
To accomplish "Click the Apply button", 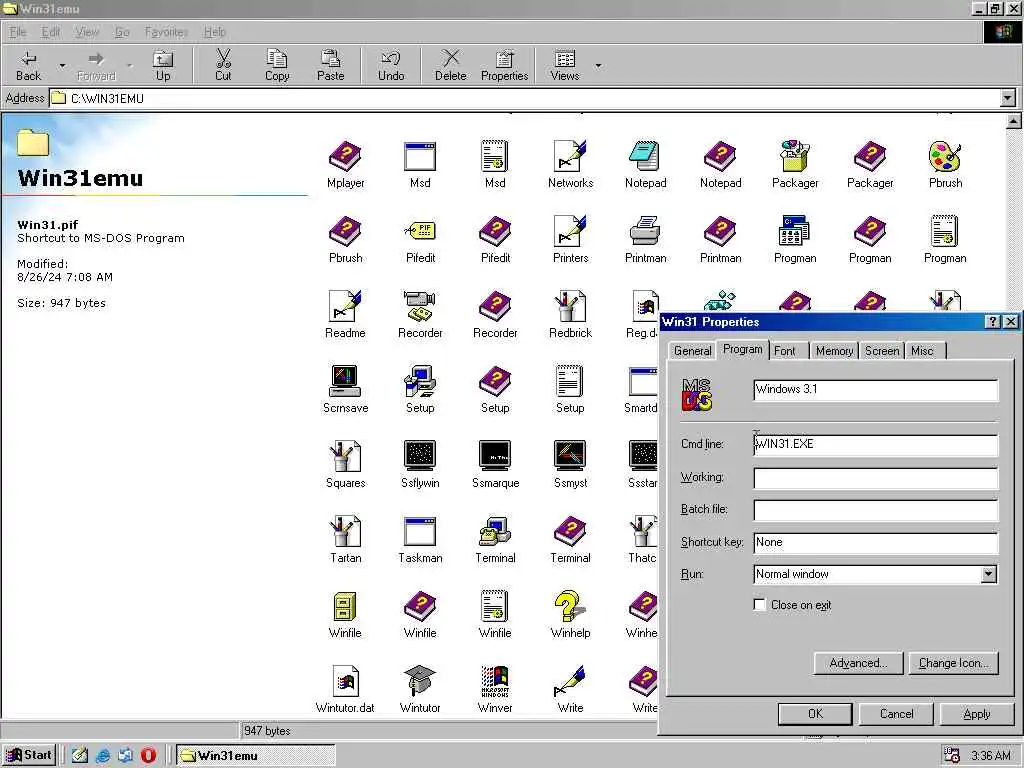I will 976,714.
